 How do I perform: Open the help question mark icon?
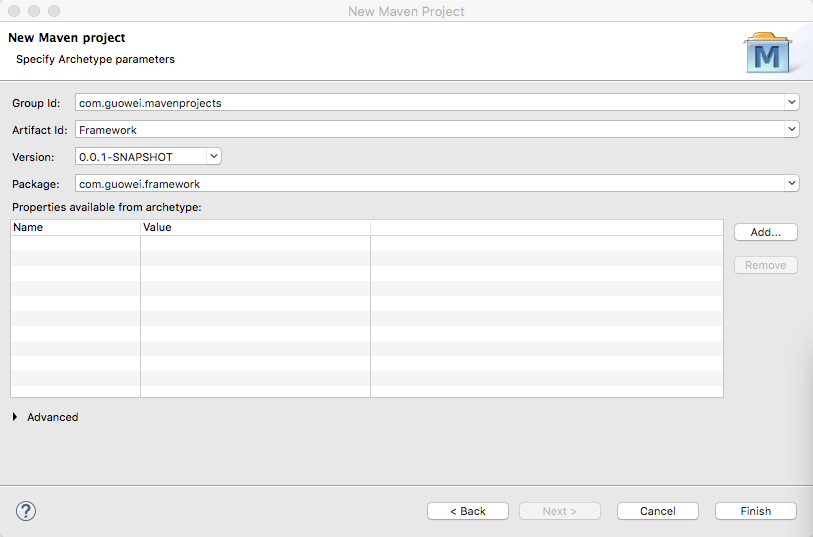(25, 511)
